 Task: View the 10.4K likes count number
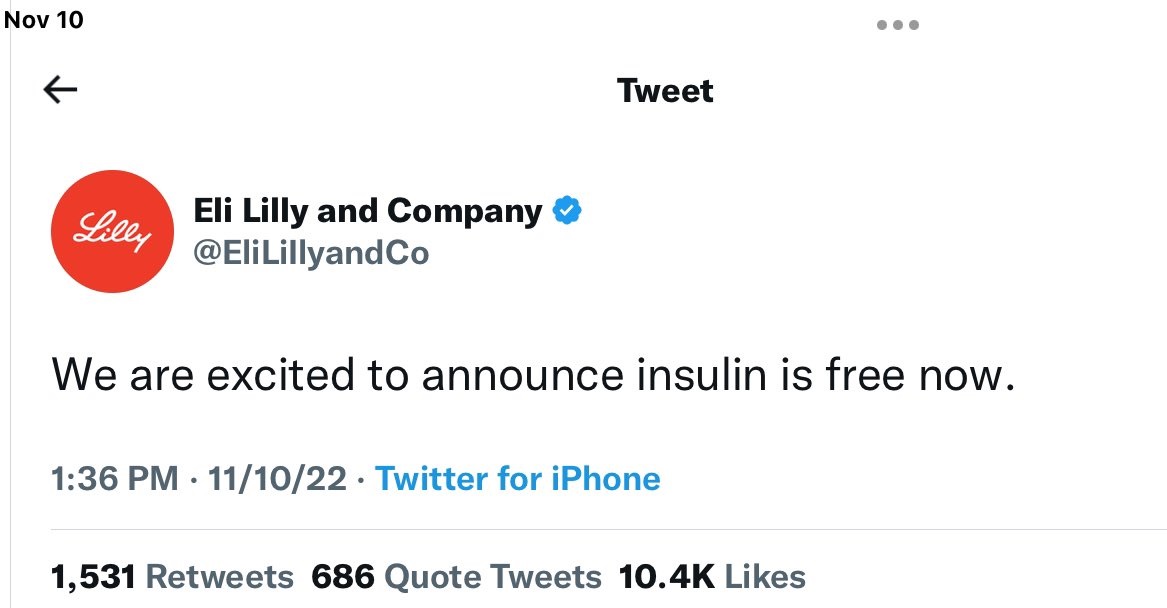pos(666,577)
